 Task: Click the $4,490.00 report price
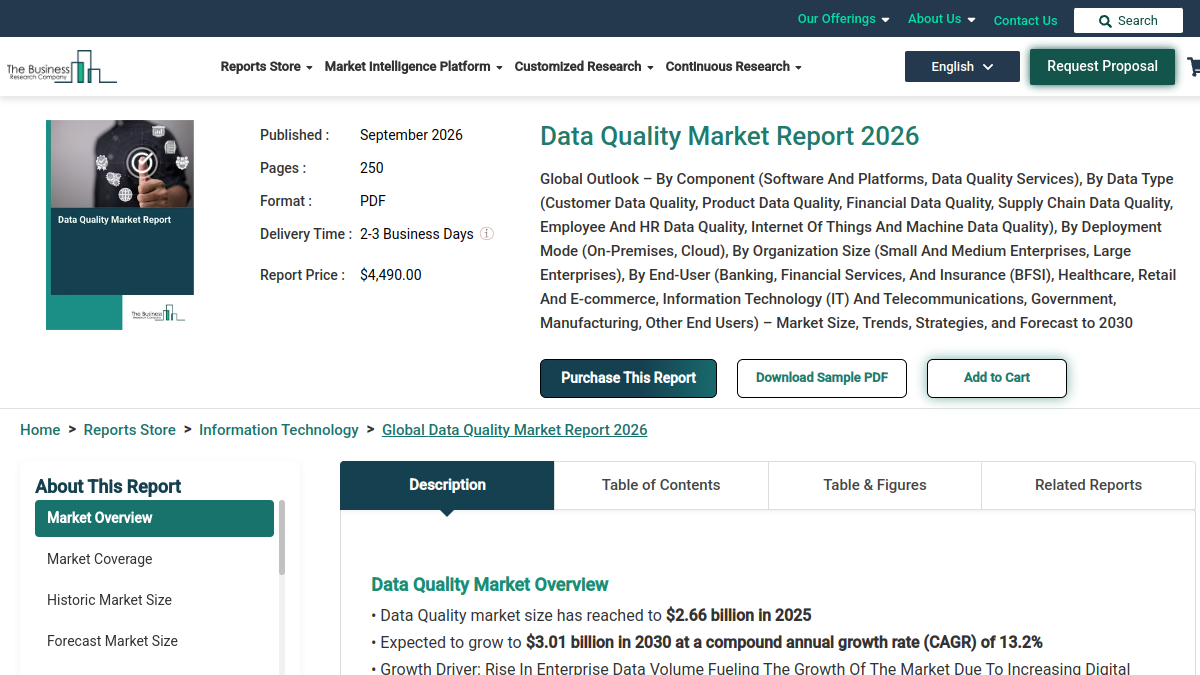[x=391, y=275]
